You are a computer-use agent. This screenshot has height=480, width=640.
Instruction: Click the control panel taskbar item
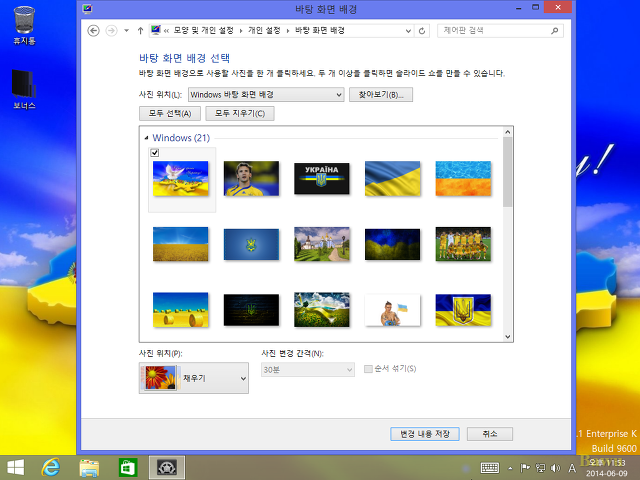167,468
